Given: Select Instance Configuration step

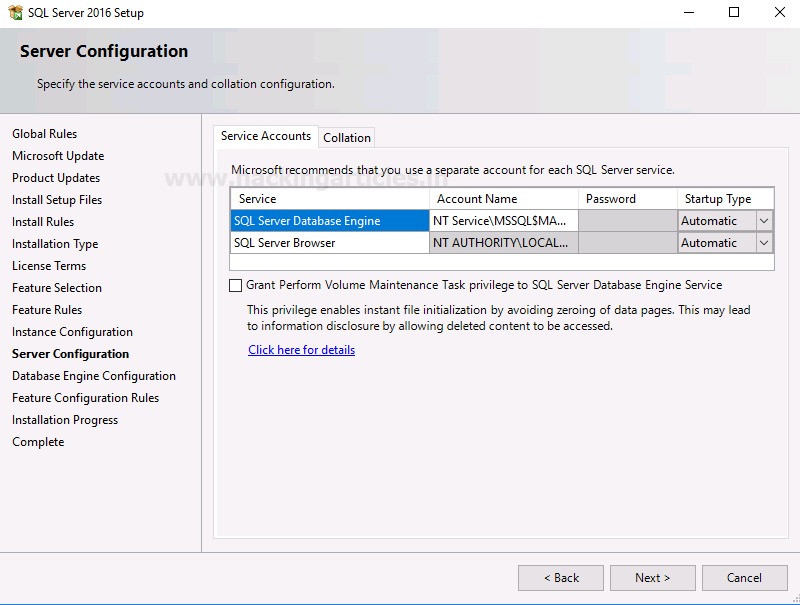Looking at the screenshot, I should click(72, 332).
